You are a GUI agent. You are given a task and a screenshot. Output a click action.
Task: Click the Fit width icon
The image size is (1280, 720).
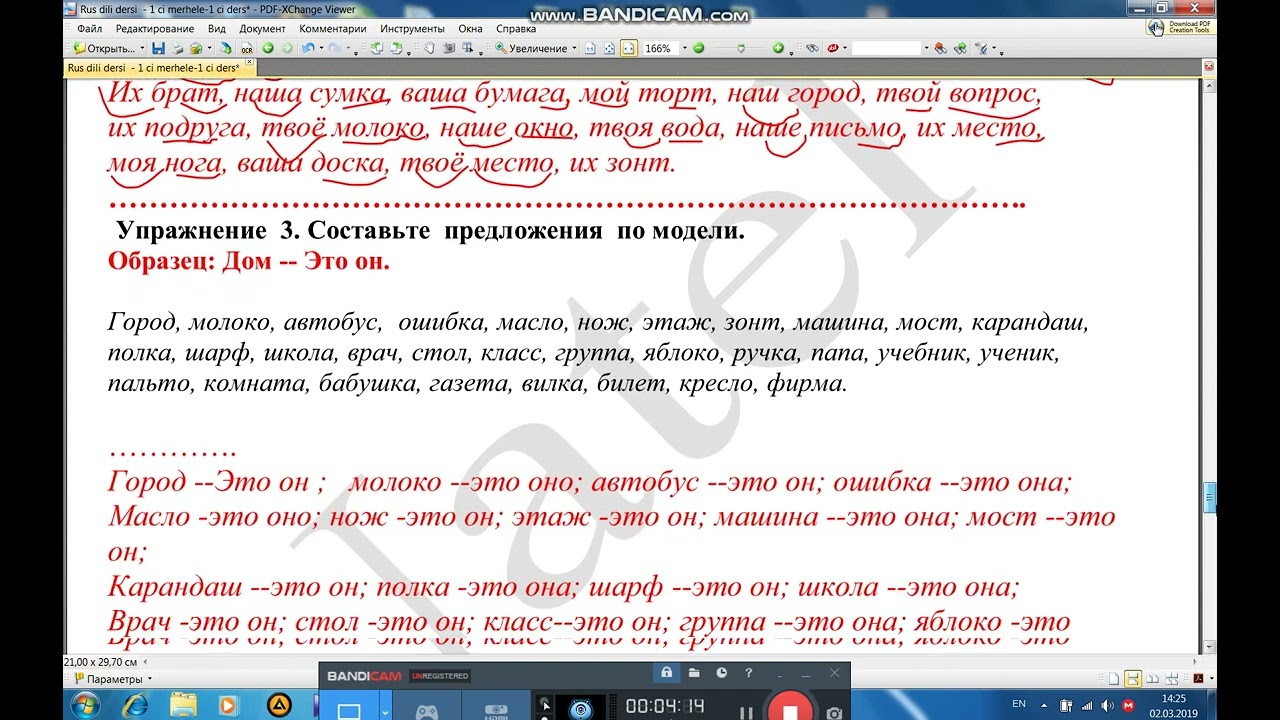[x=628, y=48]
